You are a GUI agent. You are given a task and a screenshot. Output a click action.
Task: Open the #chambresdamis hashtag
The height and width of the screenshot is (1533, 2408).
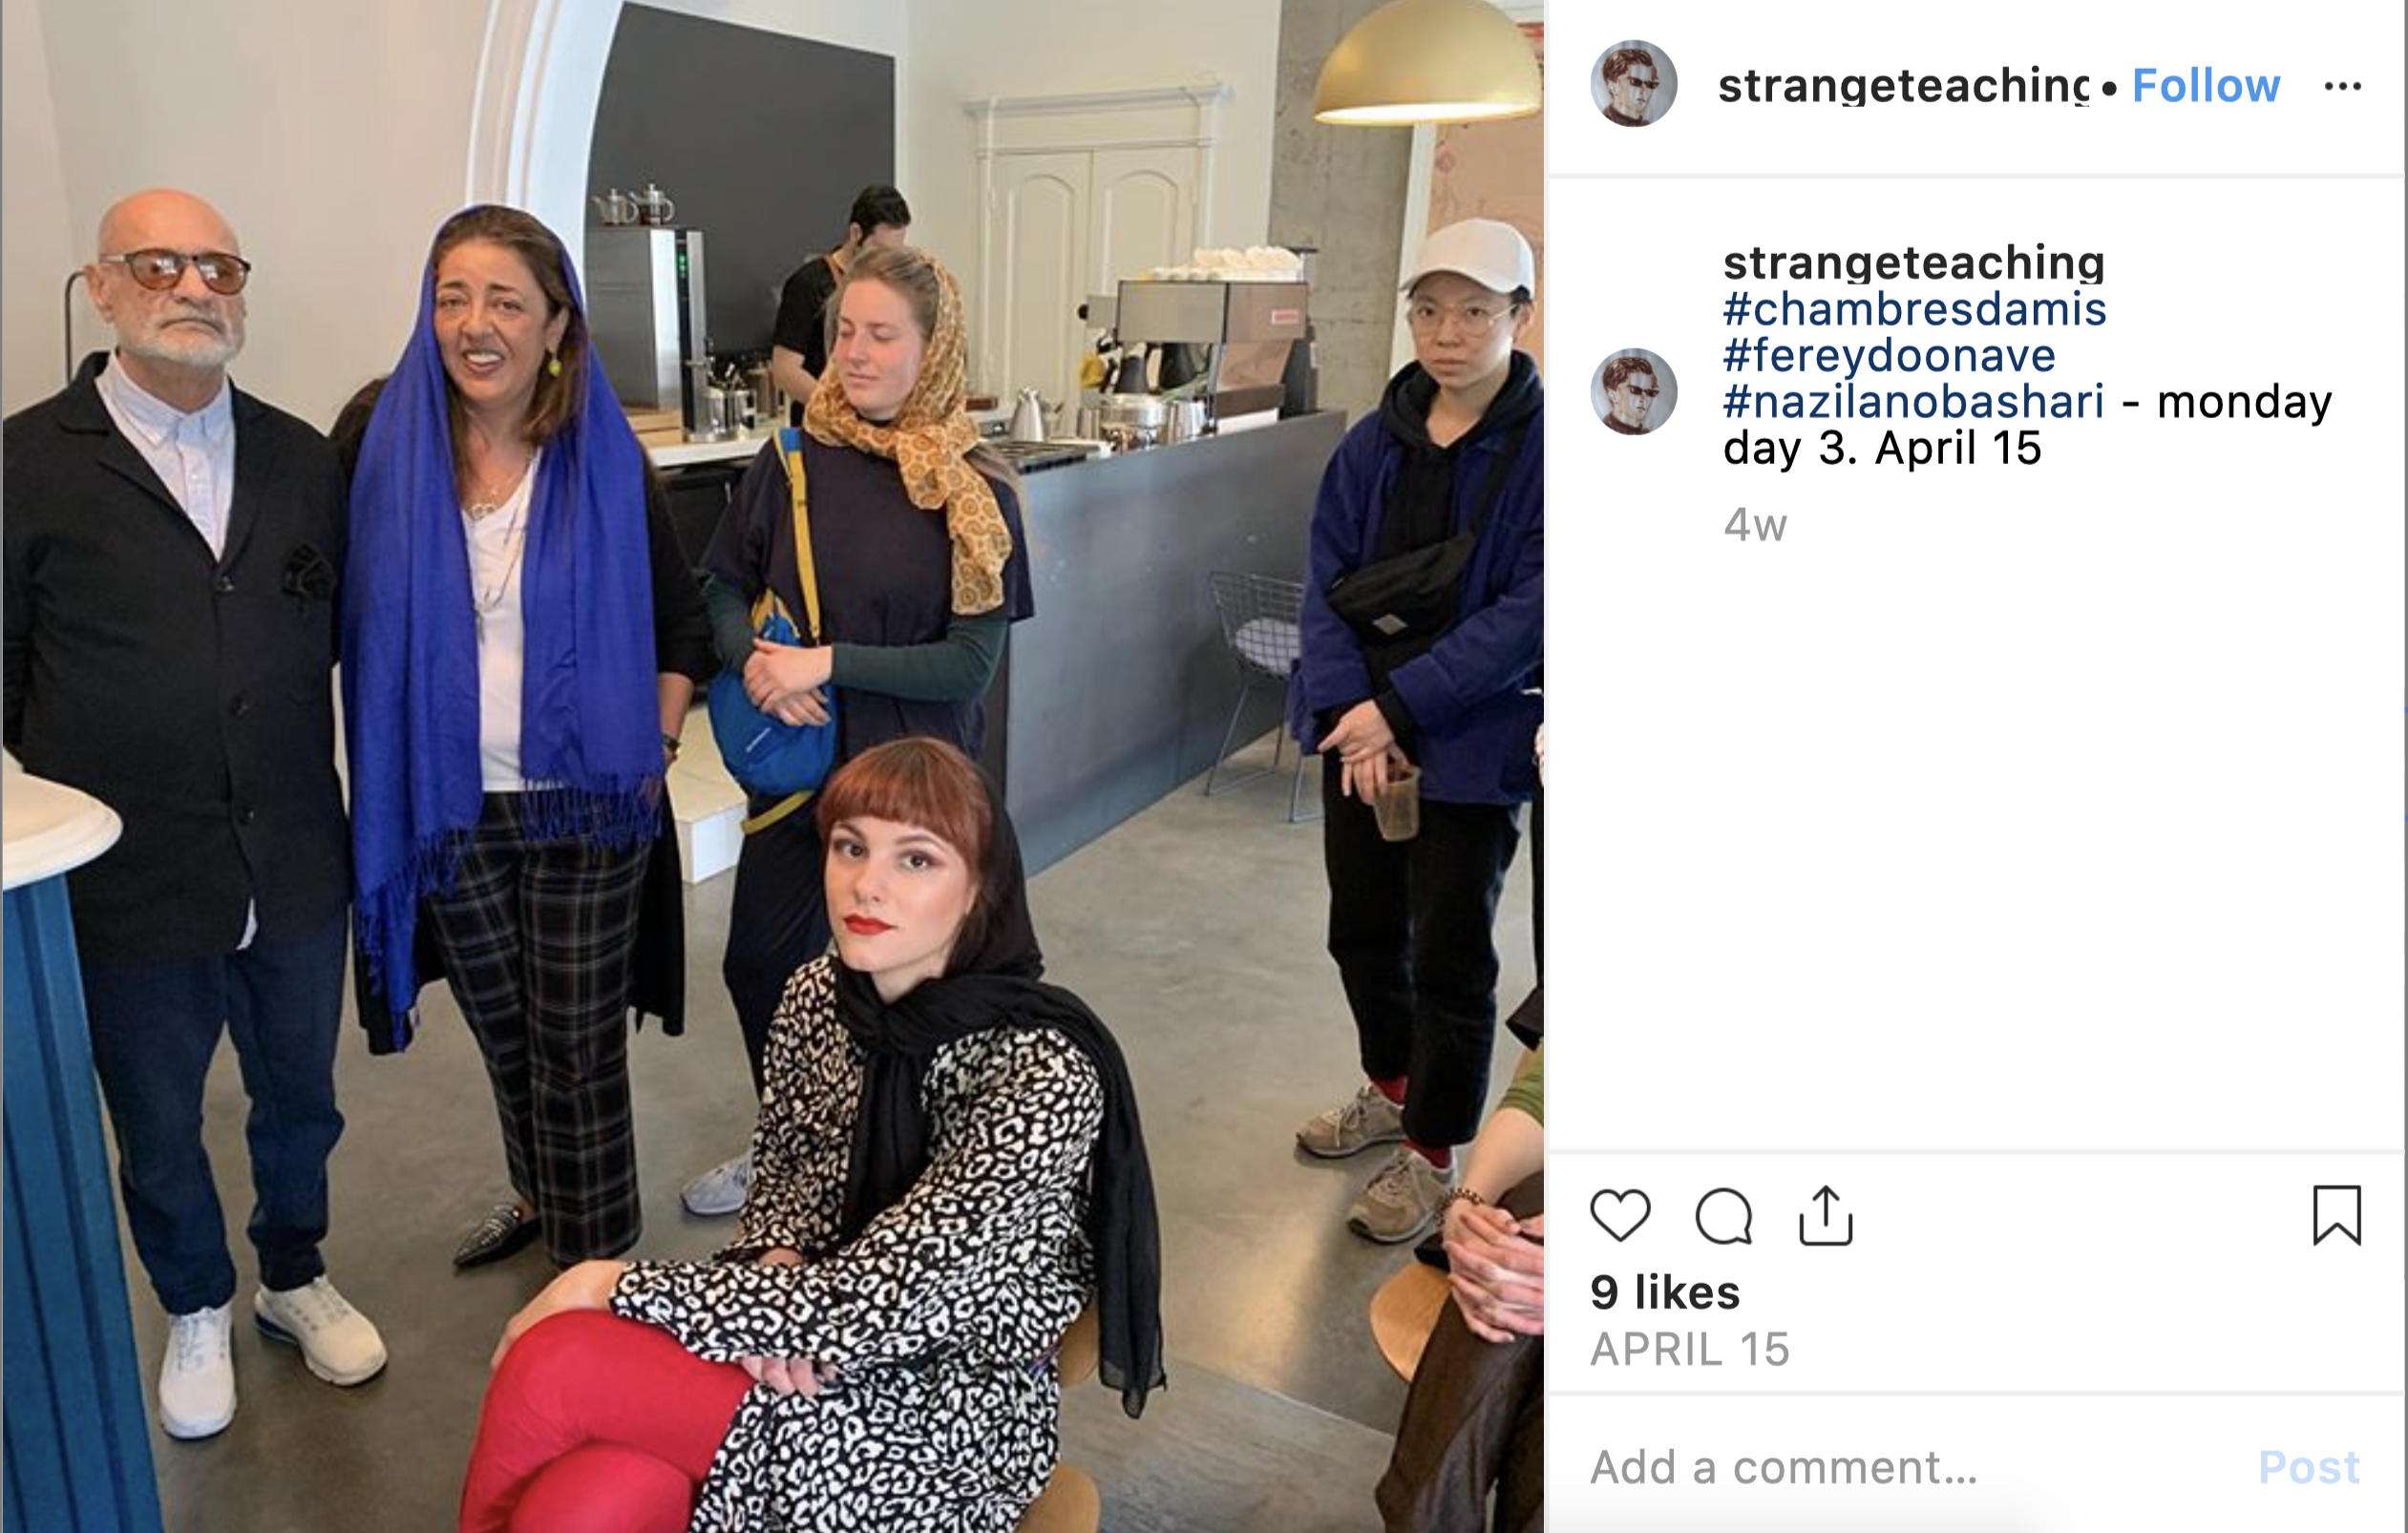[1914, 309]
